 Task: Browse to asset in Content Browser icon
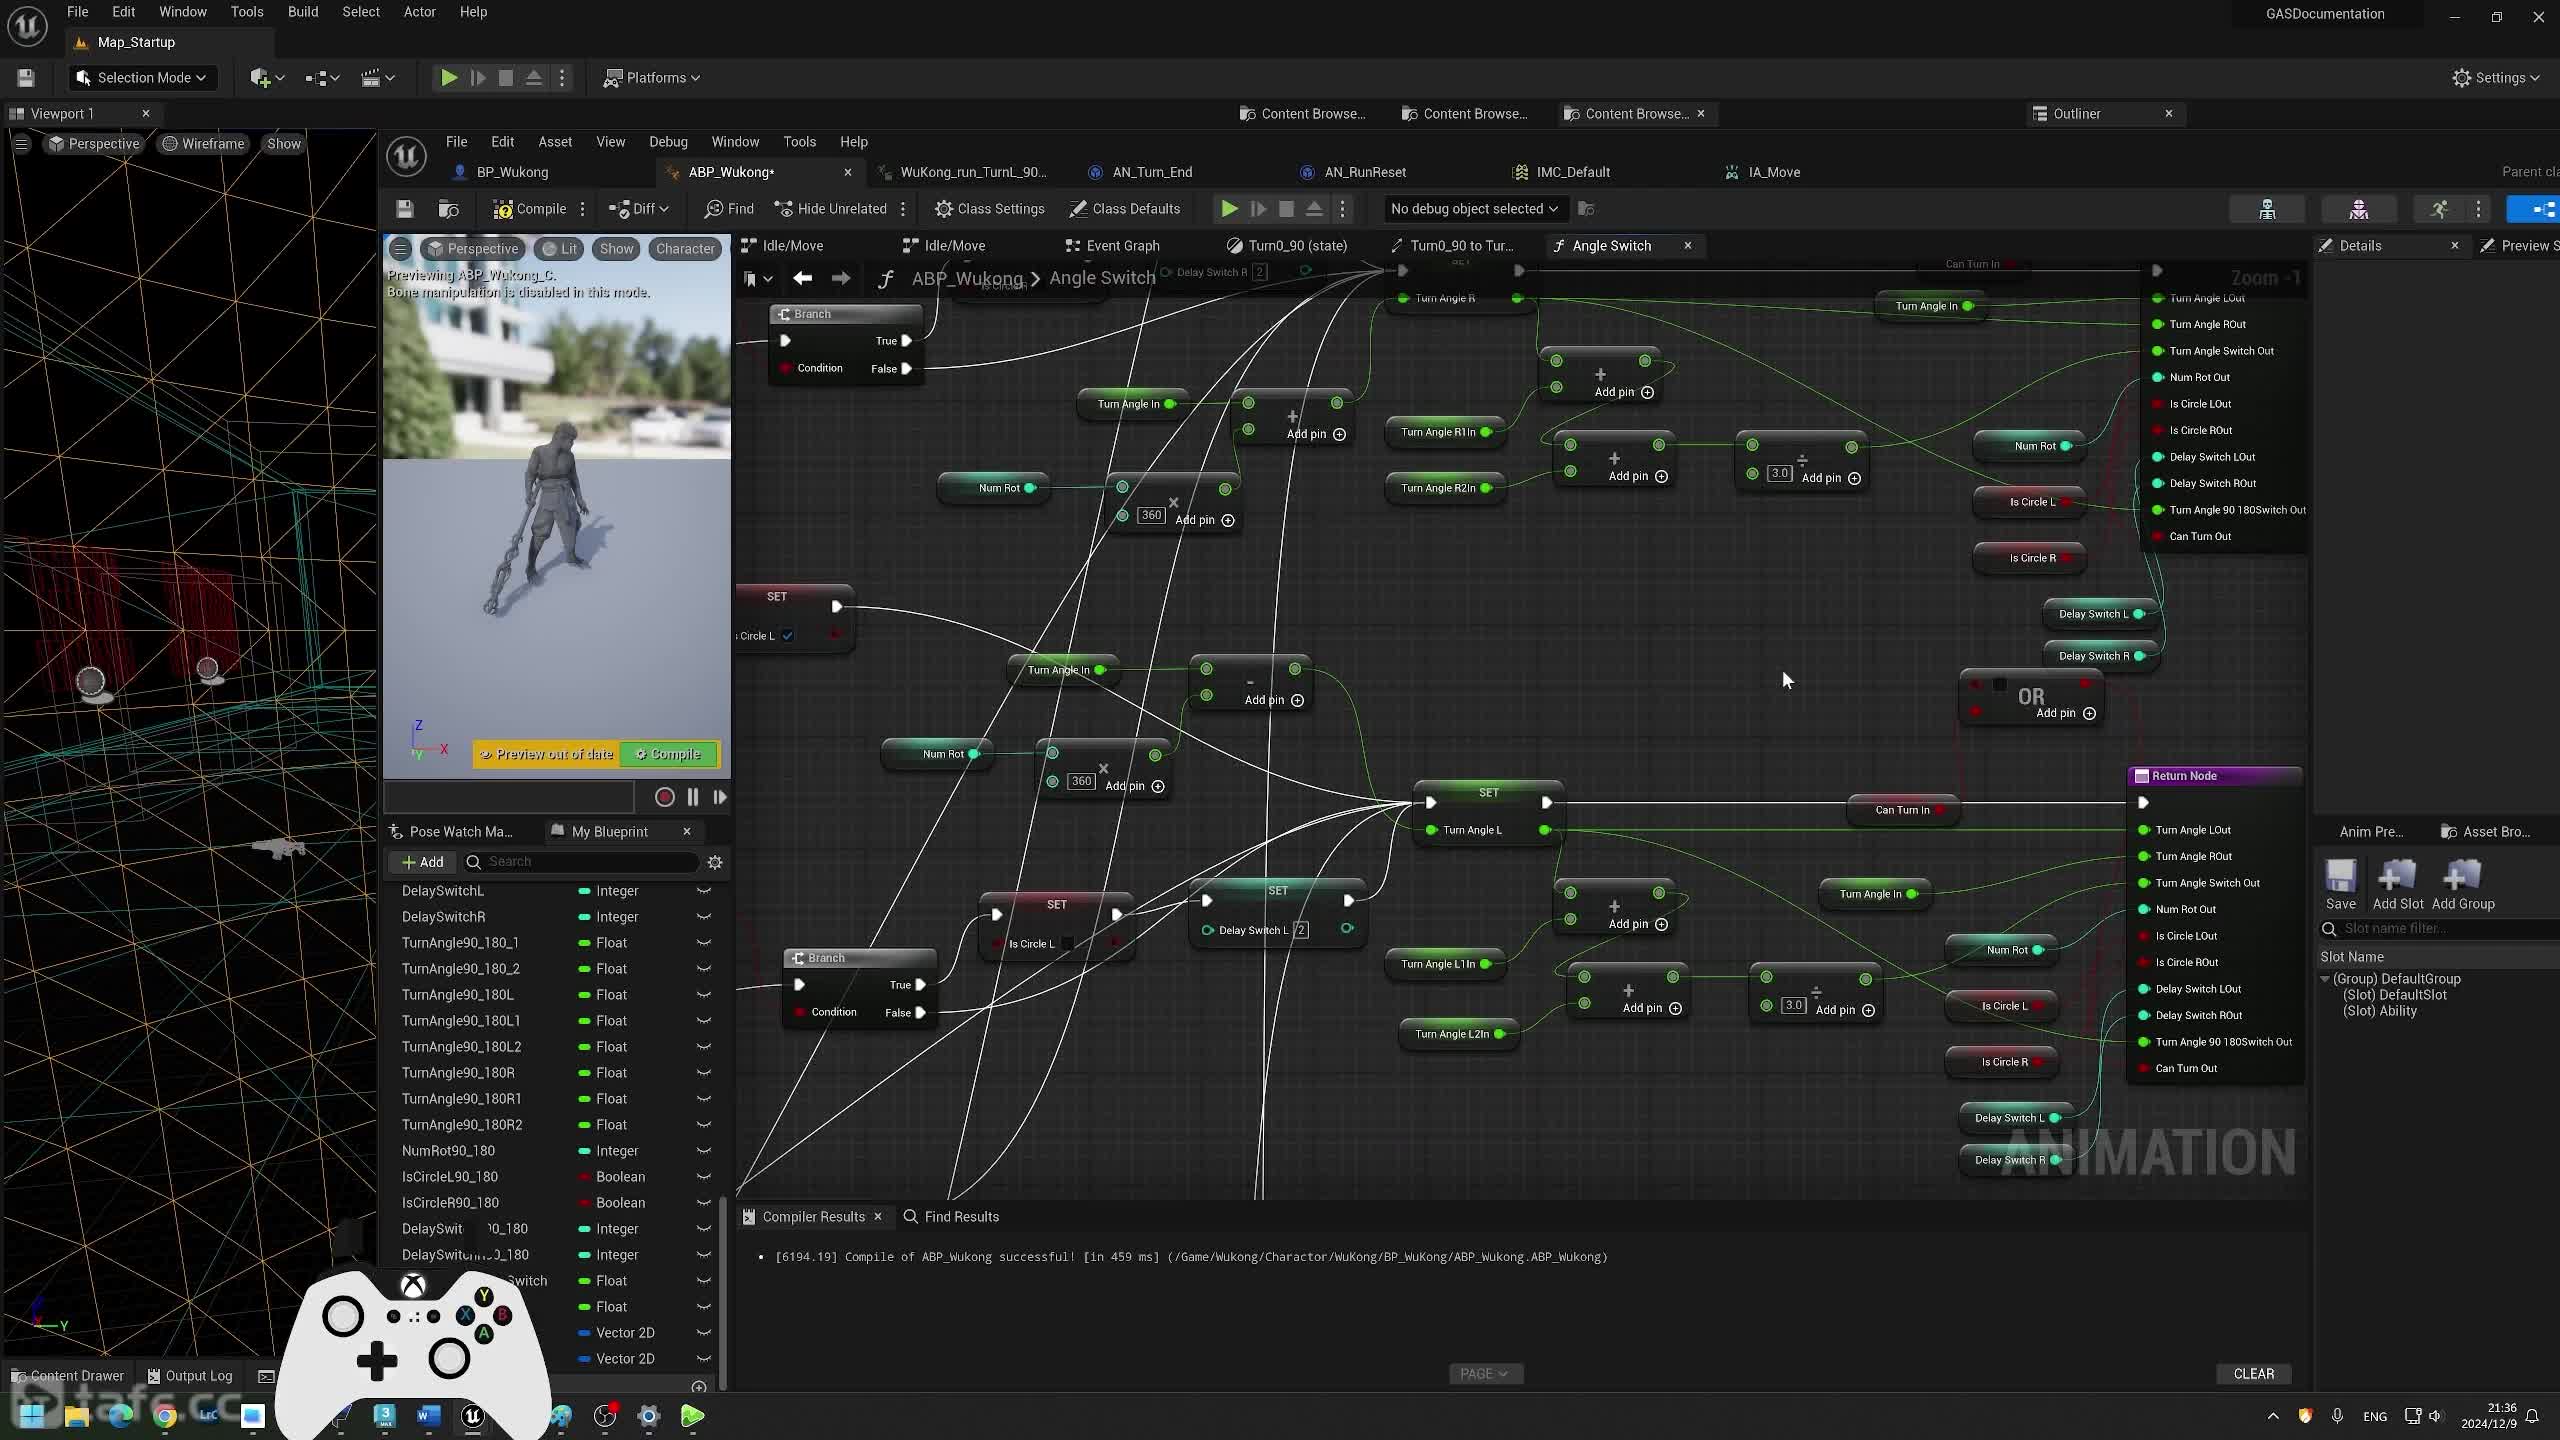pos(449,208)
